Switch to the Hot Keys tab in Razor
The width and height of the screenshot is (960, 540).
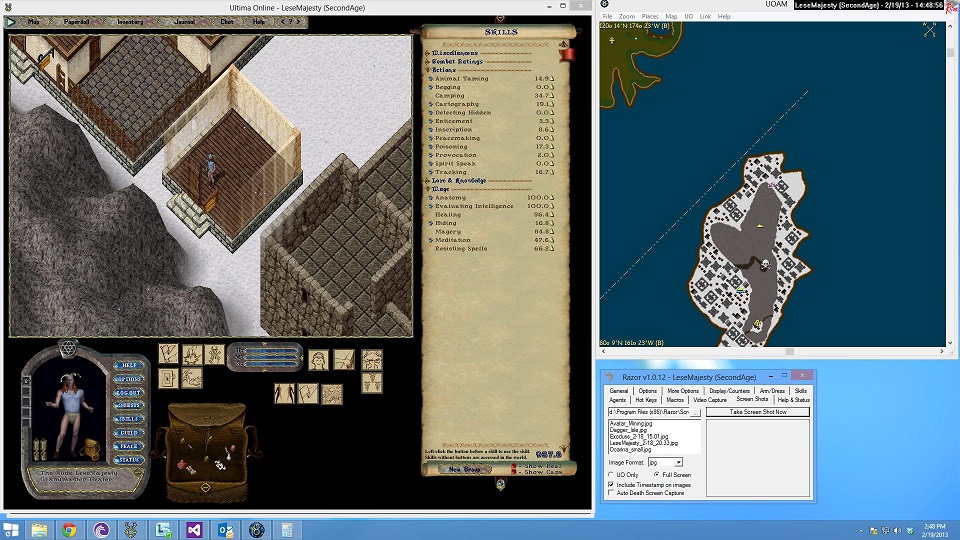click(646, 400)
